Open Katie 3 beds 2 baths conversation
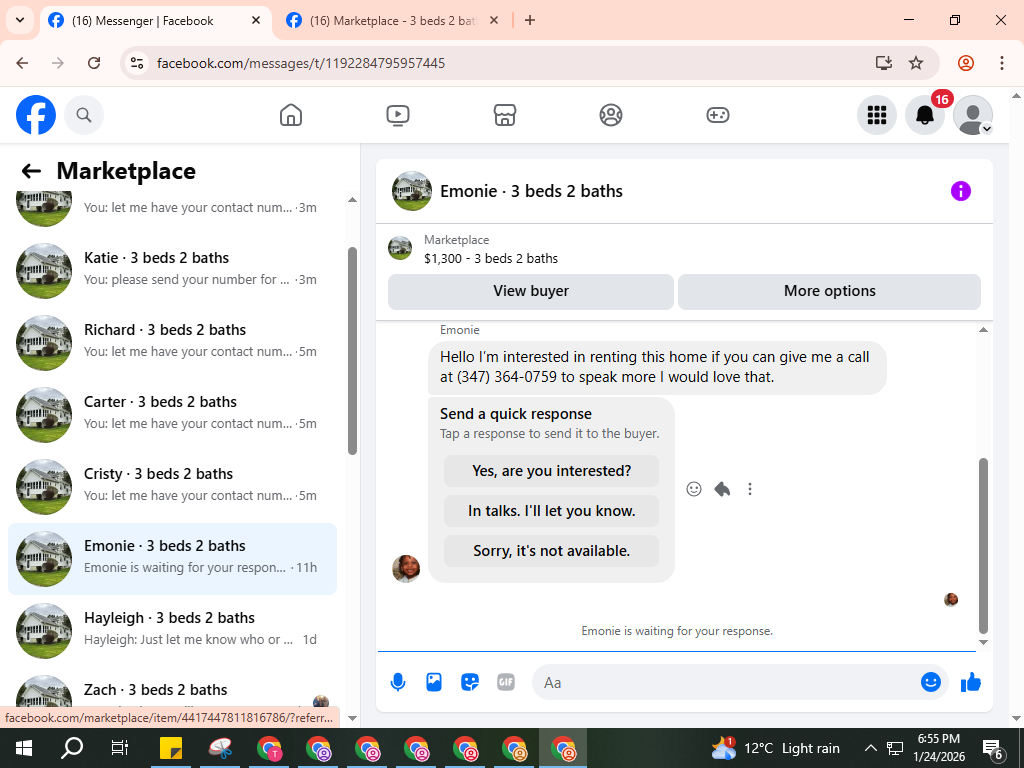 pos(172,270)
